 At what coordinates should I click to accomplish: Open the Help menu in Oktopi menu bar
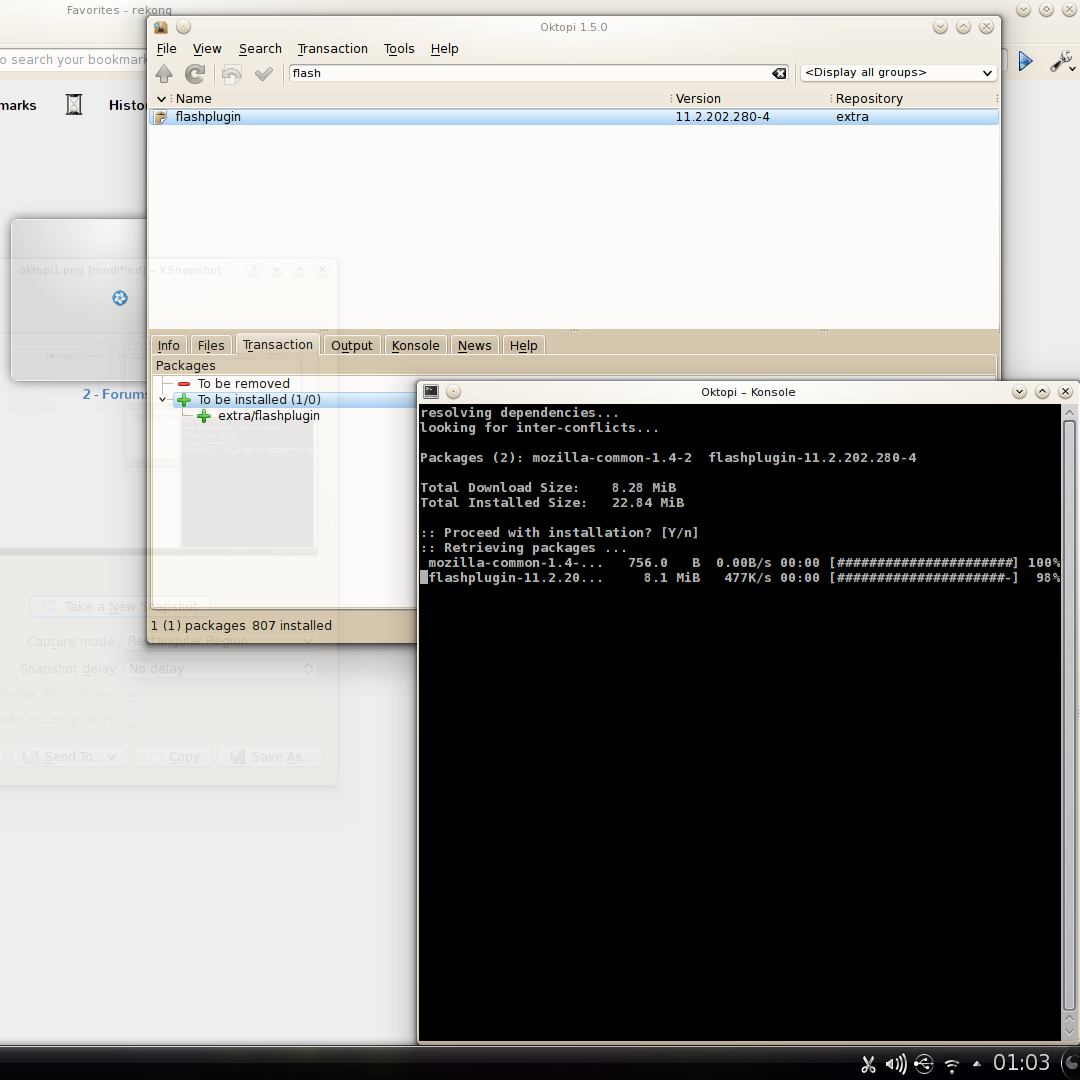click(444, 49)
